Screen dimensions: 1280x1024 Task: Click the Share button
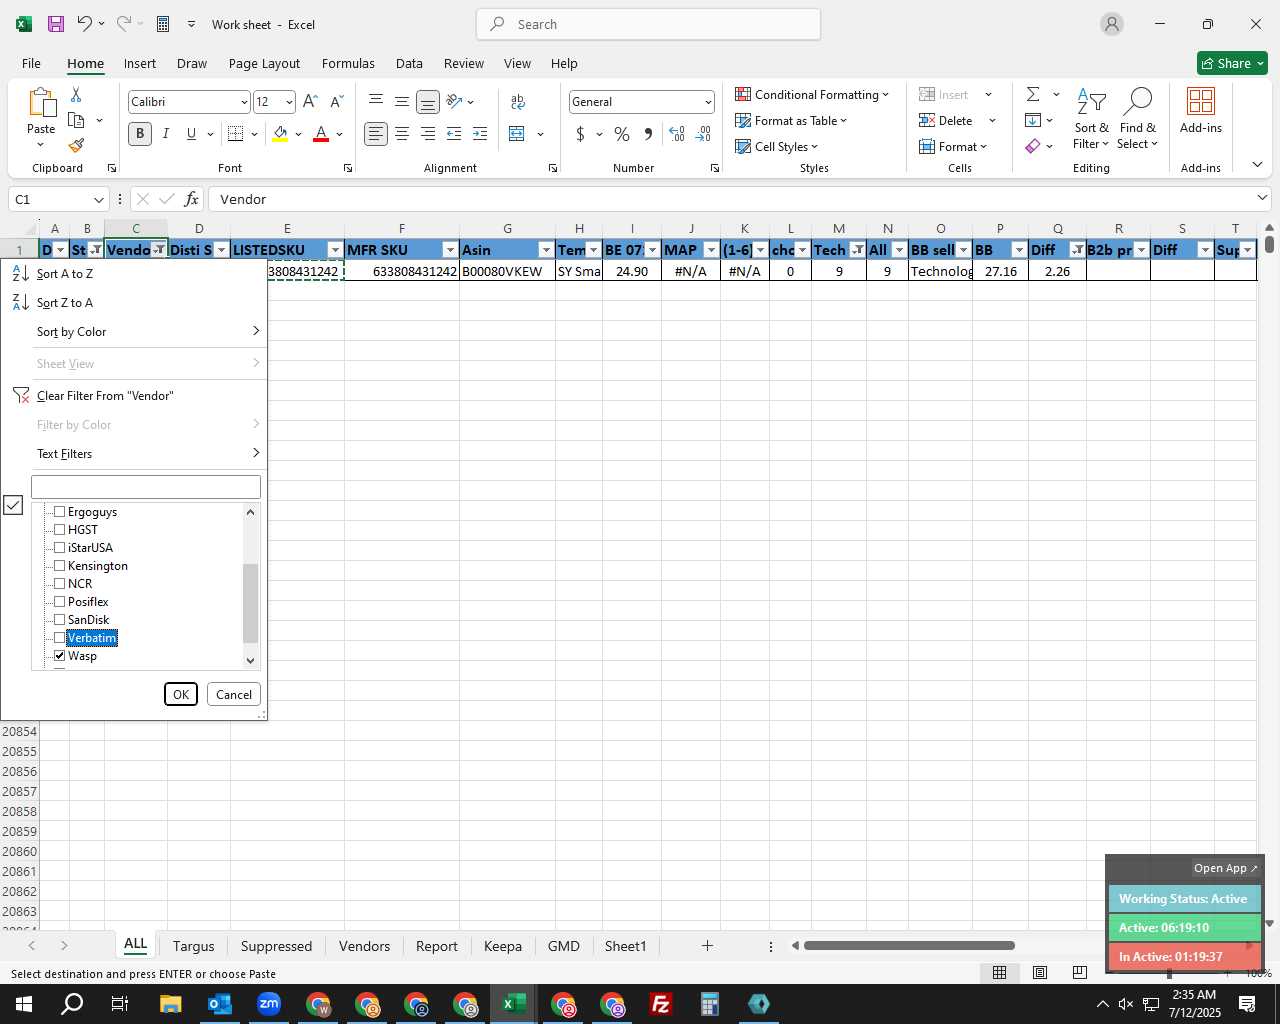click(x=1233, y=63)
